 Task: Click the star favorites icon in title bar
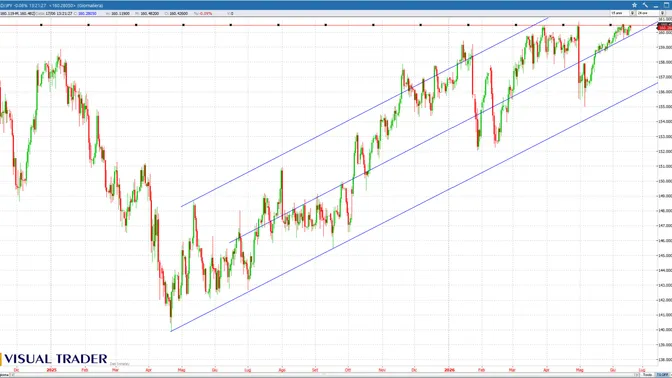(x=634, y=5)
